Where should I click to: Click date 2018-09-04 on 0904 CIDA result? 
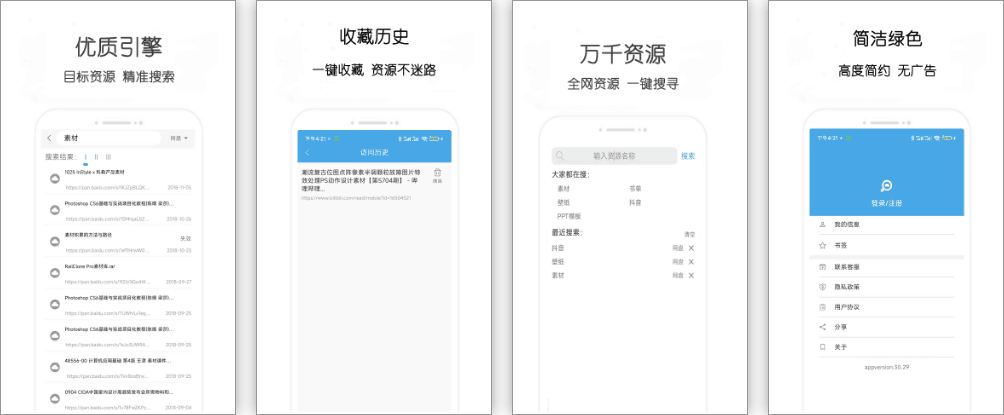tap(179, 407)
